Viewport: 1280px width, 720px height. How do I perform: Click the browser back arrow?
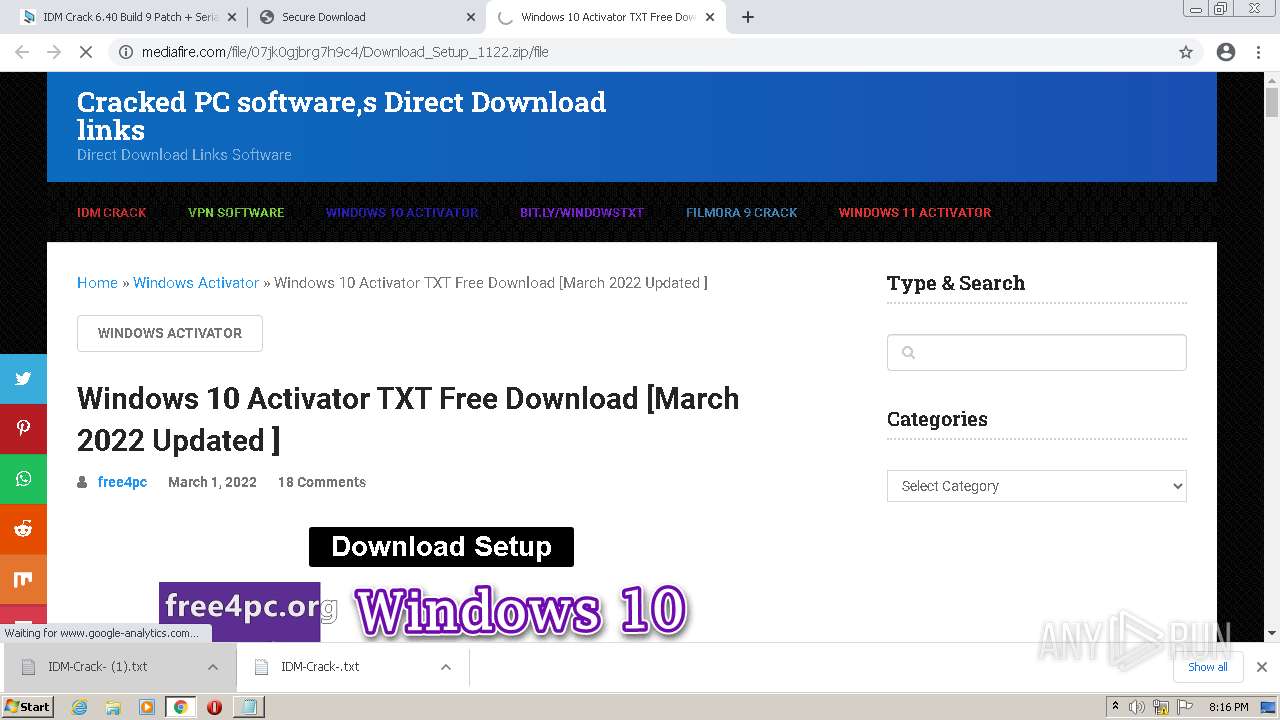(x=22, y=52)
